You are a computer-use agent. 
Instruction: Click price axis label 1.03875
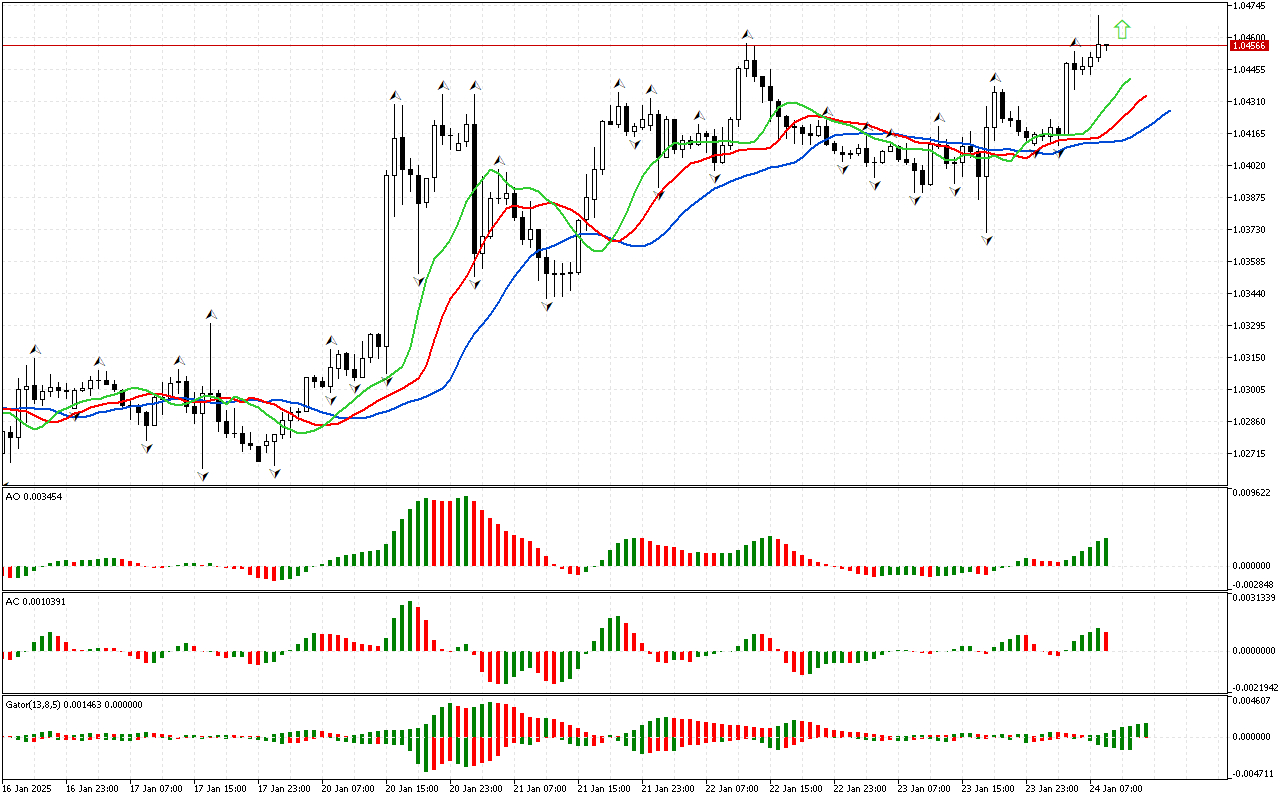[x=1250, y=198]
